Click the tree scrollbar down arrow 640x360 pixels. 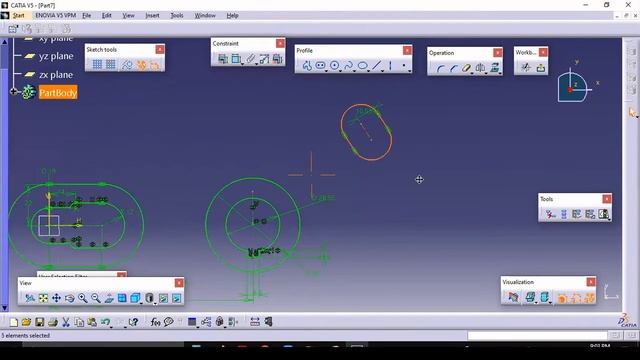[4, 308]
